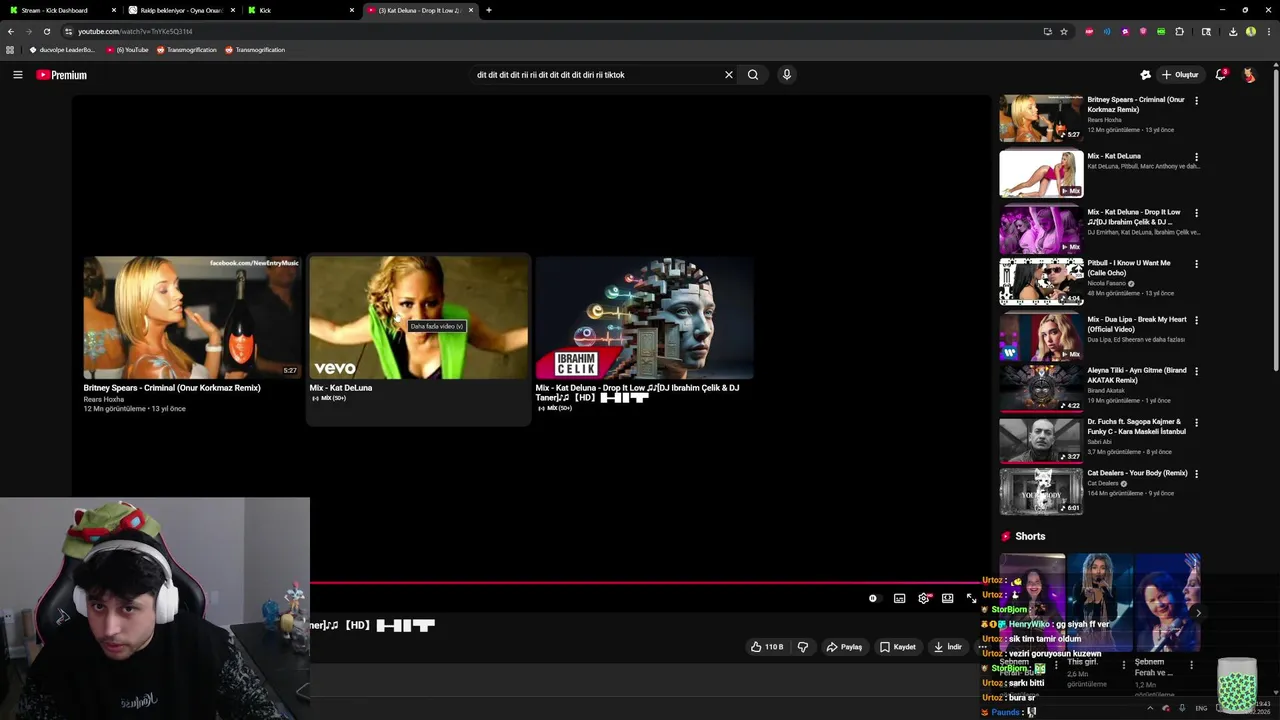Download the video with İndir
Image resolution: width=1280 pixels, height=720 pixels.
947,647
